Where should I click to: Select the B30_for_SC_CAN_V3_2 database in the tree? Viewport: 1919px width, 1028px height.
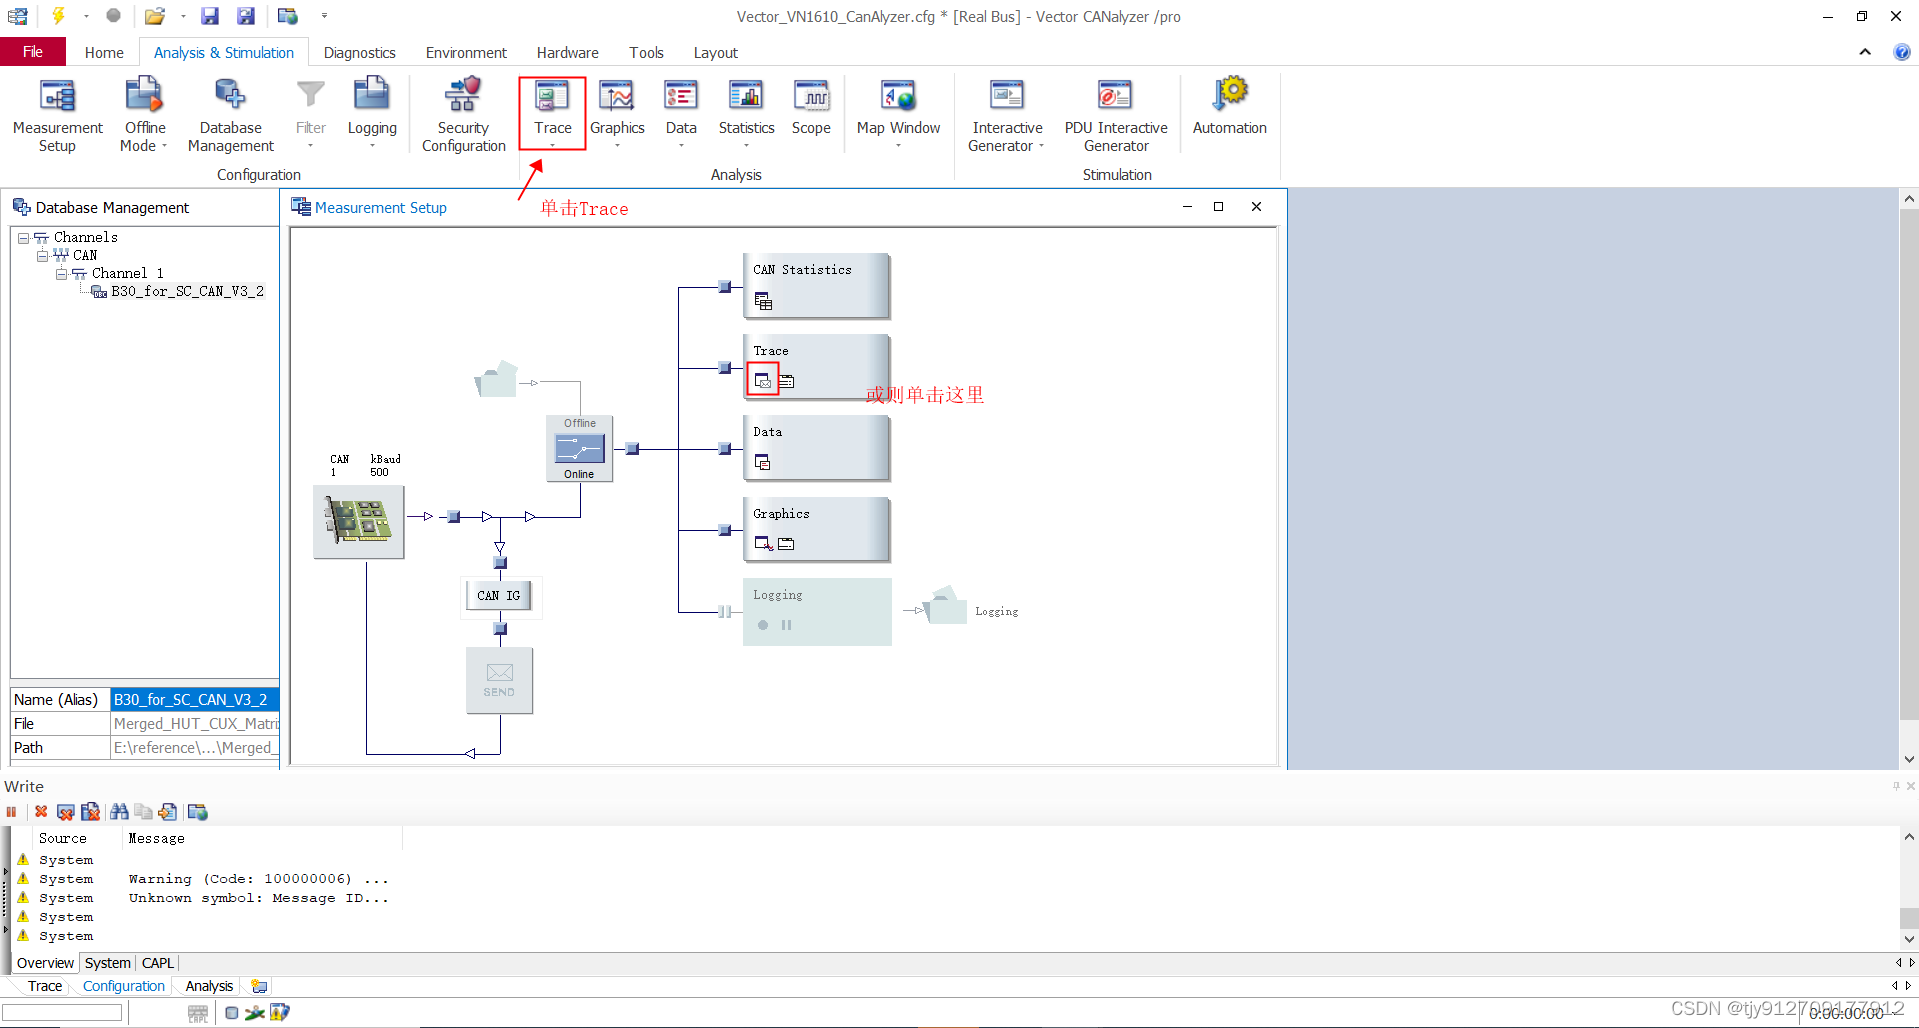click(x=187, y=292)
